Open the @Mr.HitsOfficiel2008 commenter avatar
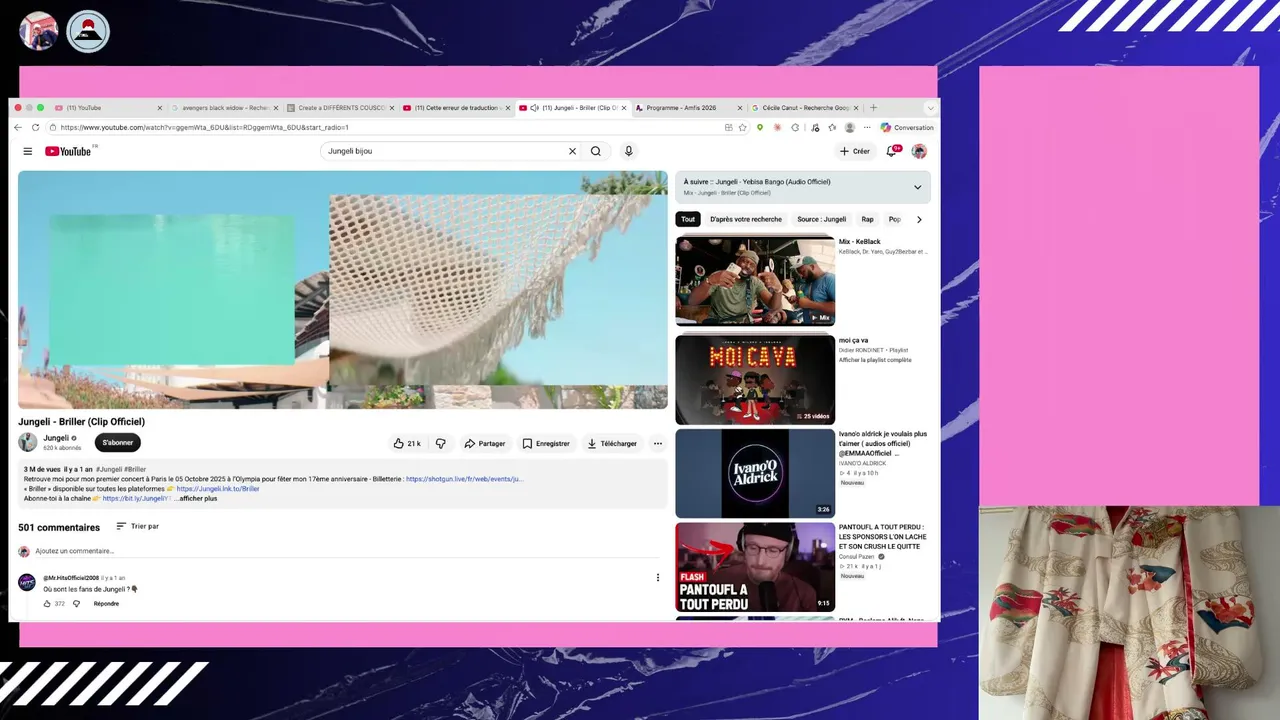Screen dimensions: 1280x720 click(27, 582)
